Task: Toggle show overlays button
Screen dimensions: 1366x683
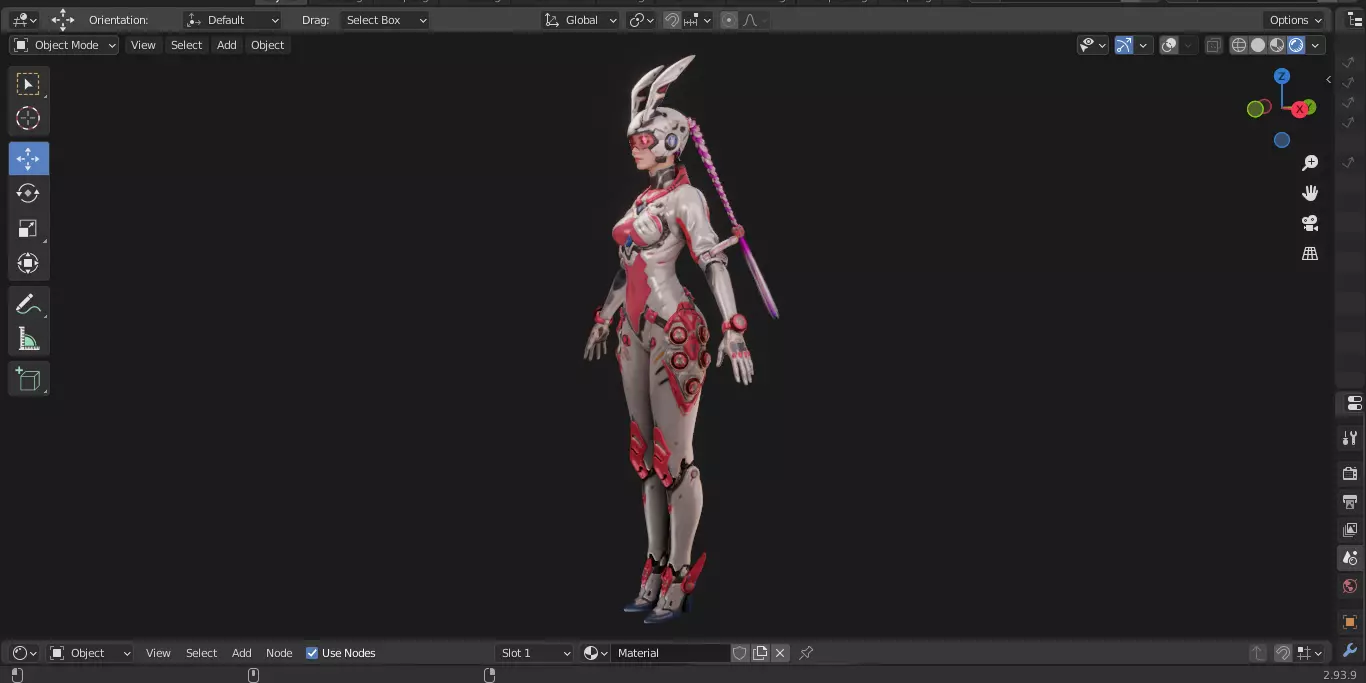Action: tap(1169, 45)
